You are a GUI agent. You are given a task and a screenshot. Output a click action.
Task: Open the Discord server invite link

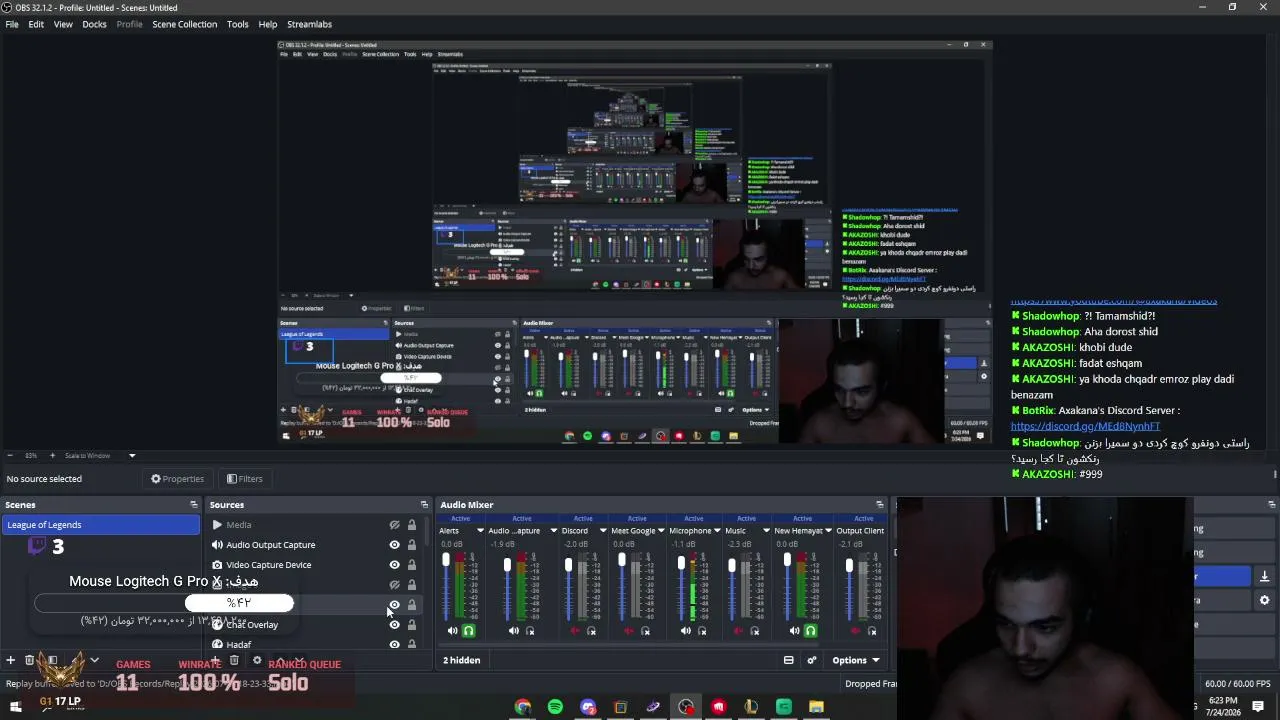(x=1085, y=426)
